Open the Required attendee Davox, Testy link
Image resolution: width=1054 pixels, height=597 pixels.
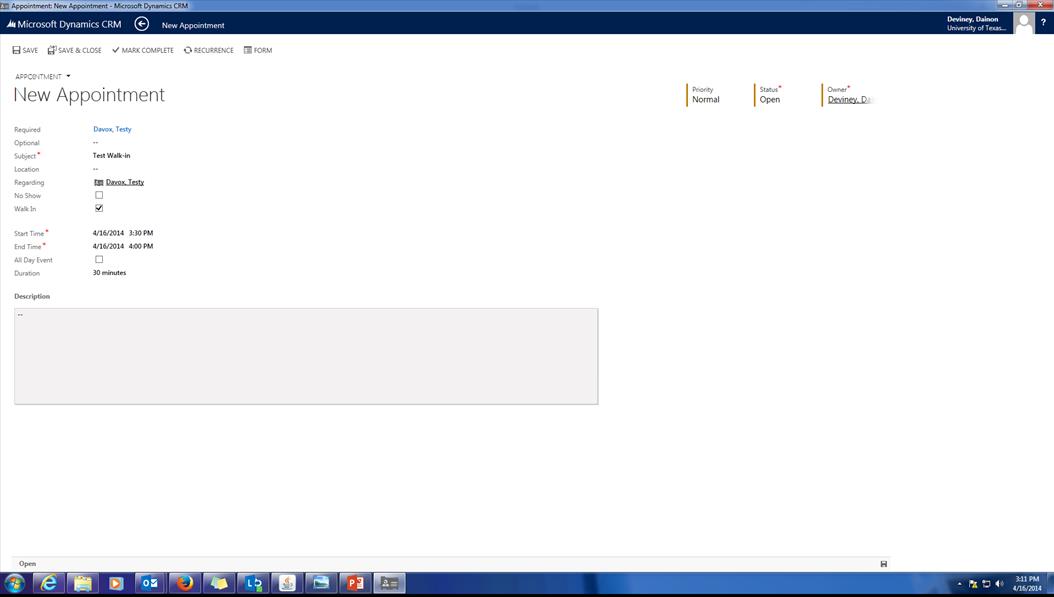coord(112,129)
